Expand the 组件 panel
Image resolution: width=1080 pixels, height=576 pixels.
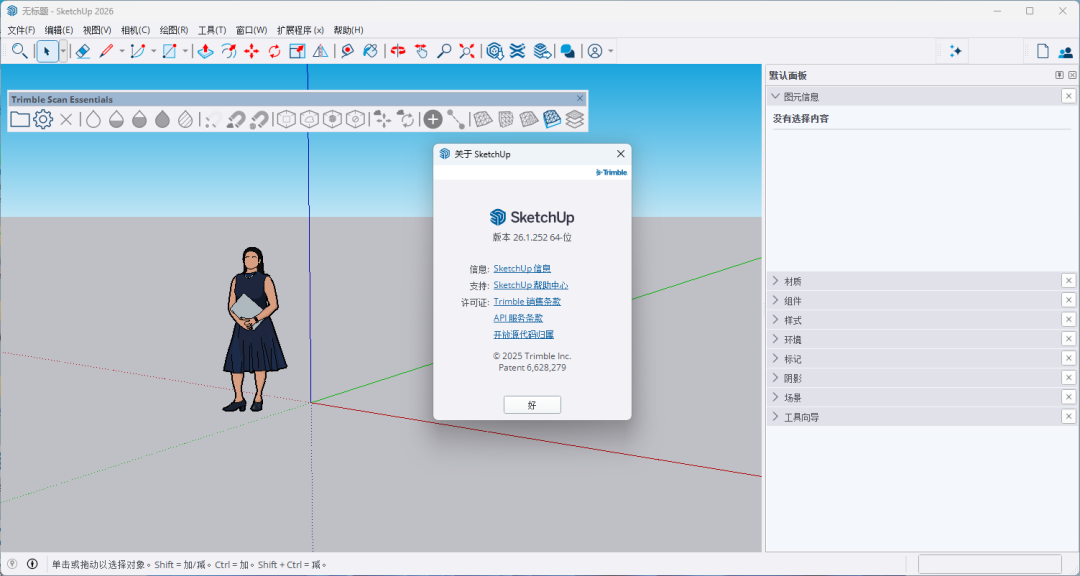pyautogui.click(x=776, y=300)
